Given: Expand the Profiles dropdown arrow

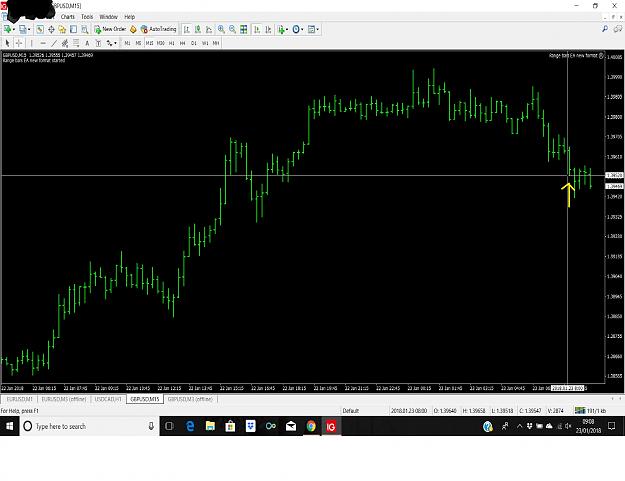Looking at the screenshot, I should (29, 29).
